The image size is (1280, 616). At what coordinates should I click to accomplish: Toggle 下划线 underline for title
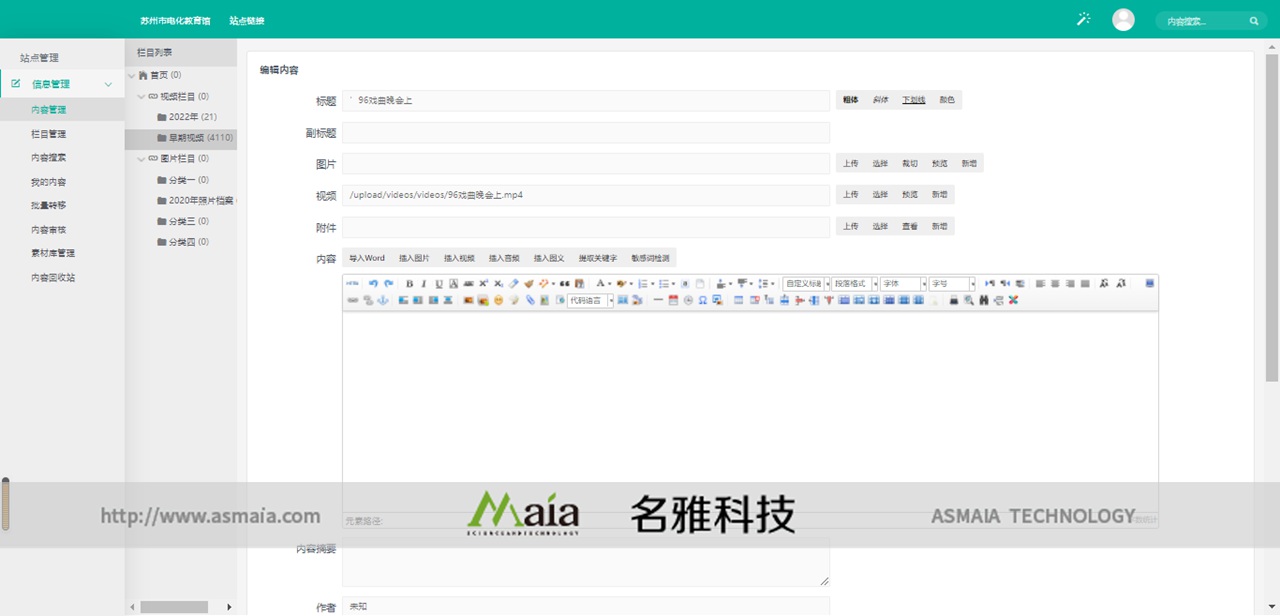tap(914, 100)
